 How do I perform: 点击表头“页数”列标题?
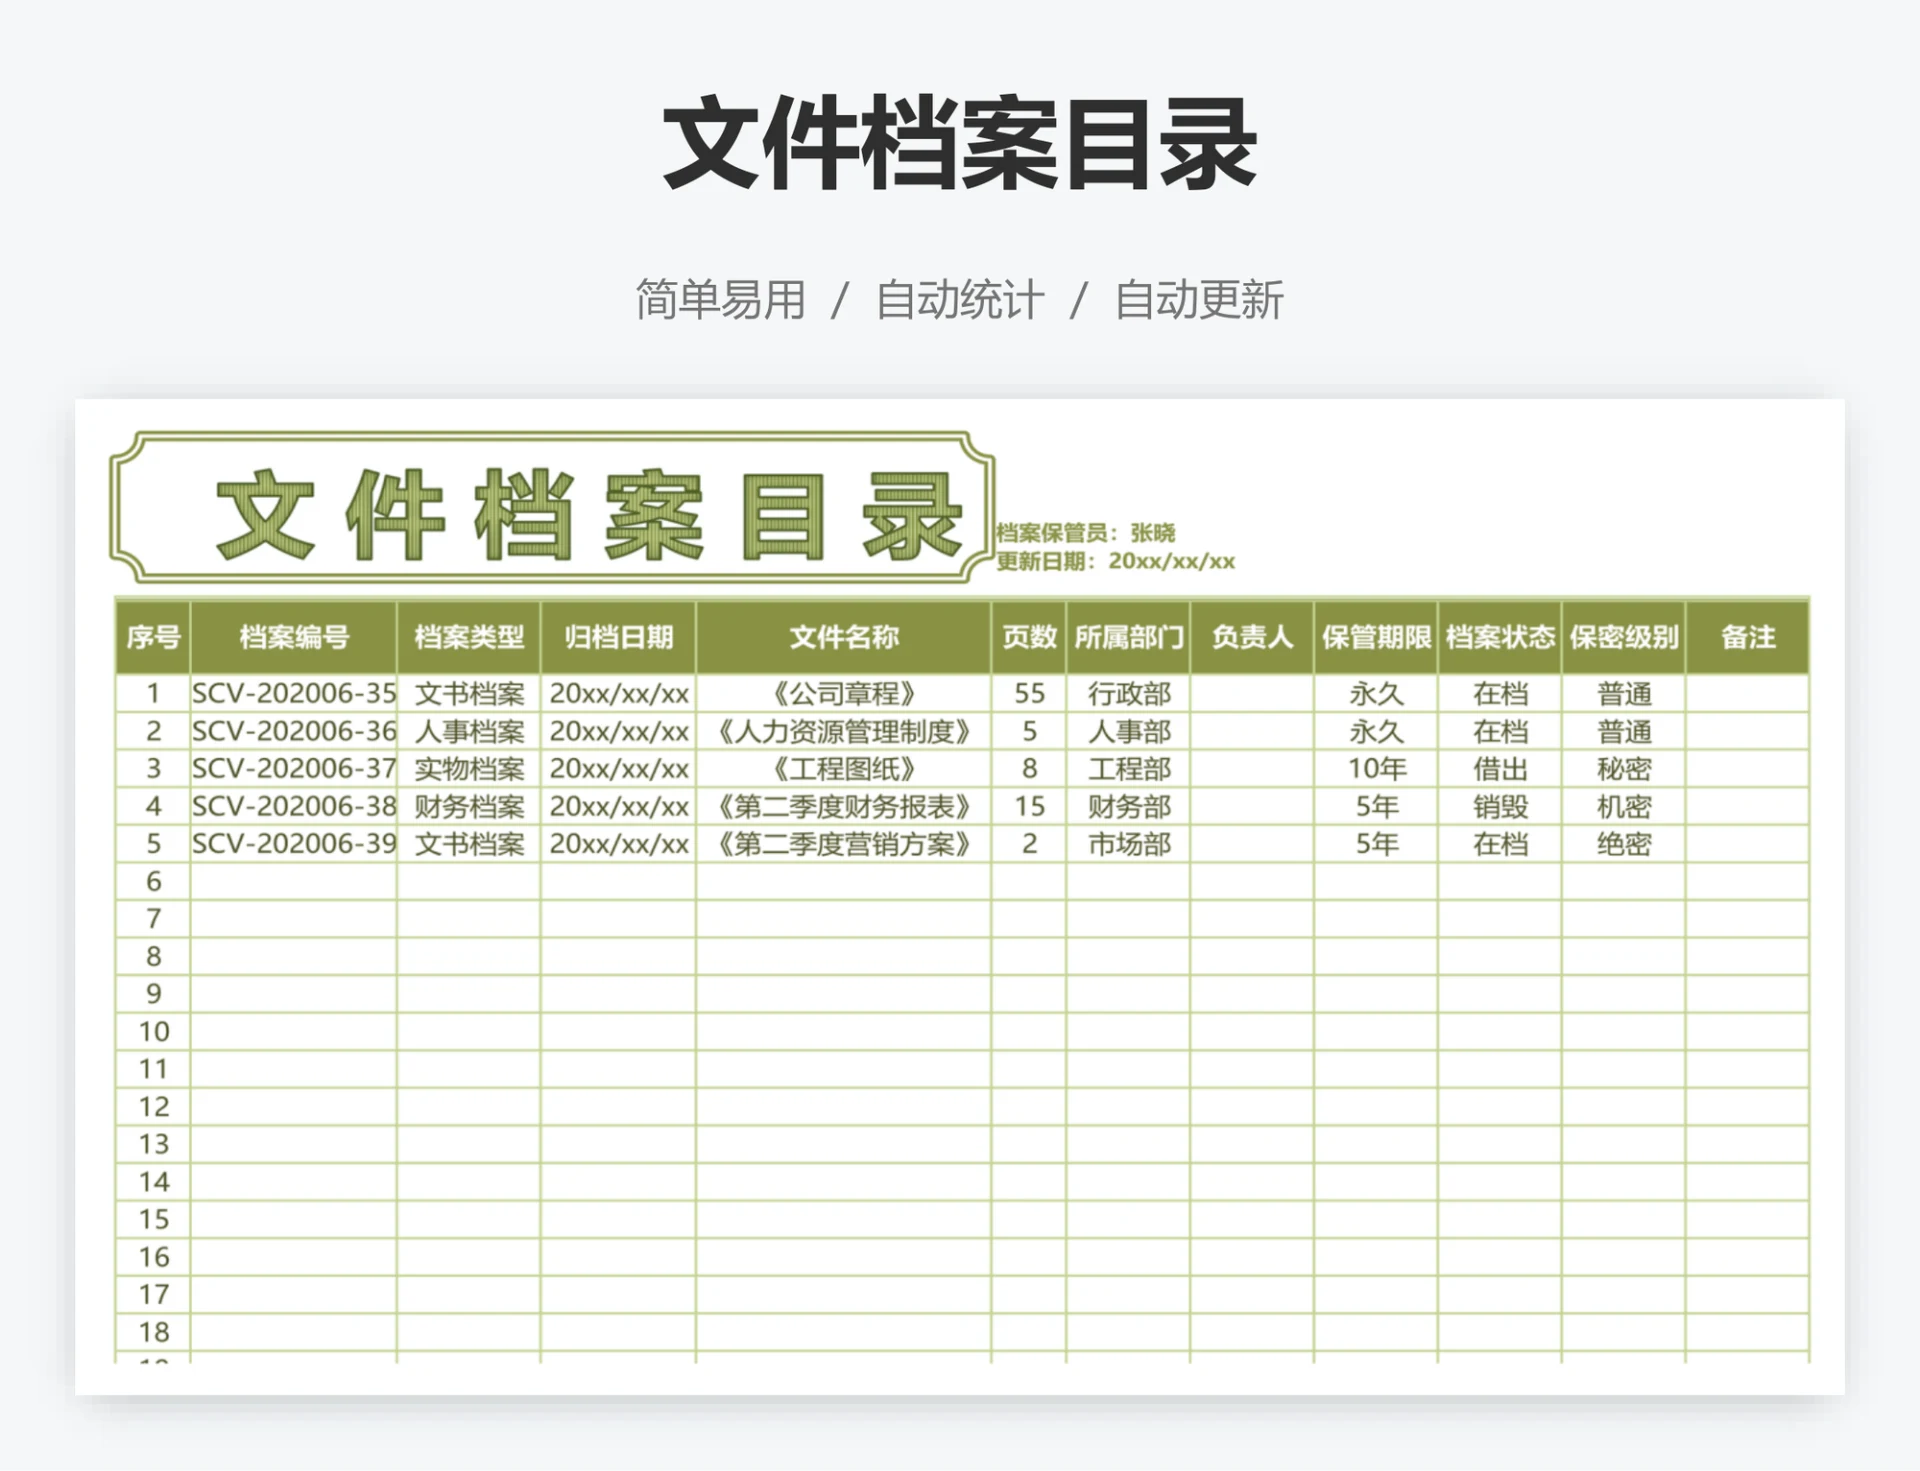[x=1026, y=637]
